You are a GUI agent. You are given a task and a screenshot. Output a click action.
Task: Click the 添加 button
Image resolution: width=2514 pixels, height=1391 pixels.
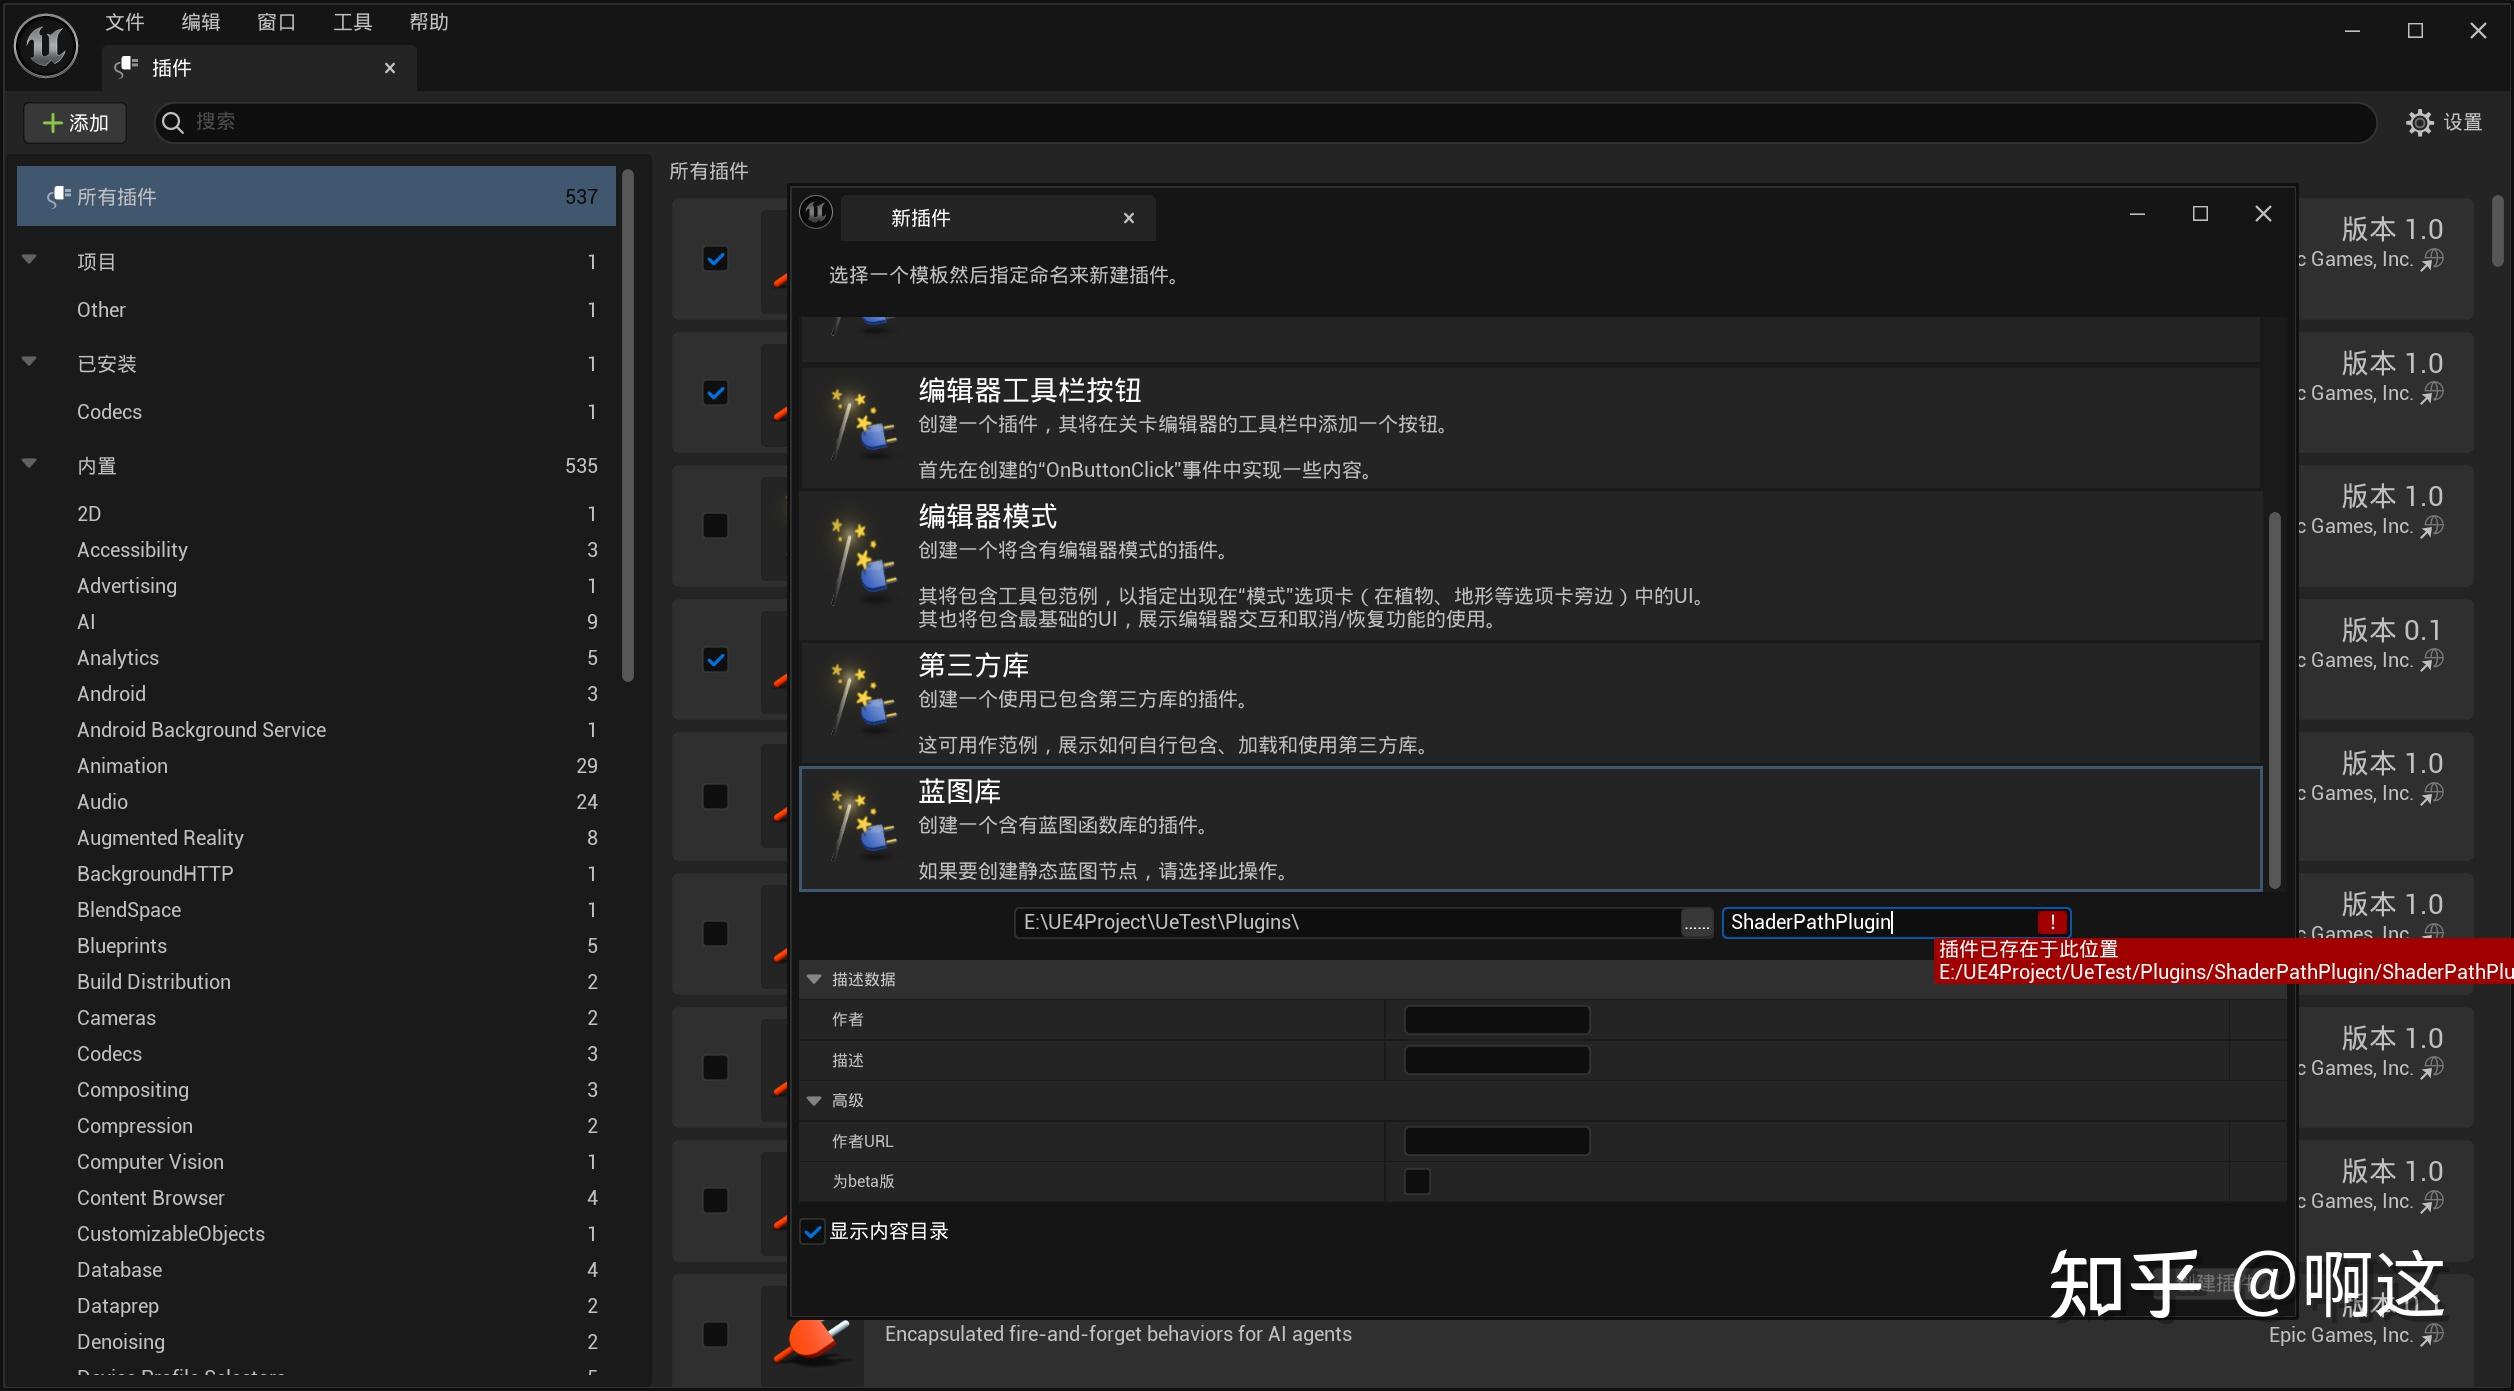74,122
